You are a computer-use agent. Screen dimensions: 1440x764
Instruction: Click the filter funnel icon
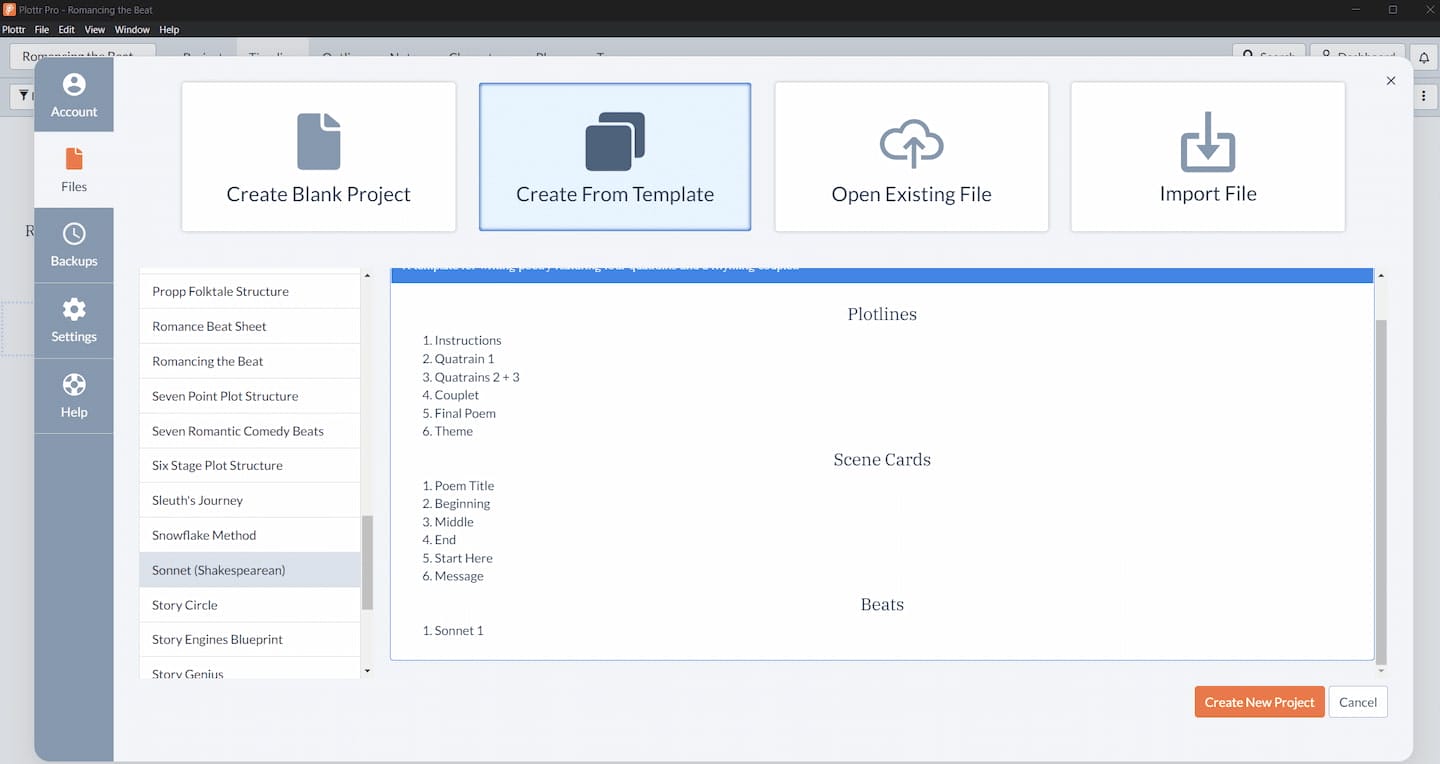(x=24, y=96)
